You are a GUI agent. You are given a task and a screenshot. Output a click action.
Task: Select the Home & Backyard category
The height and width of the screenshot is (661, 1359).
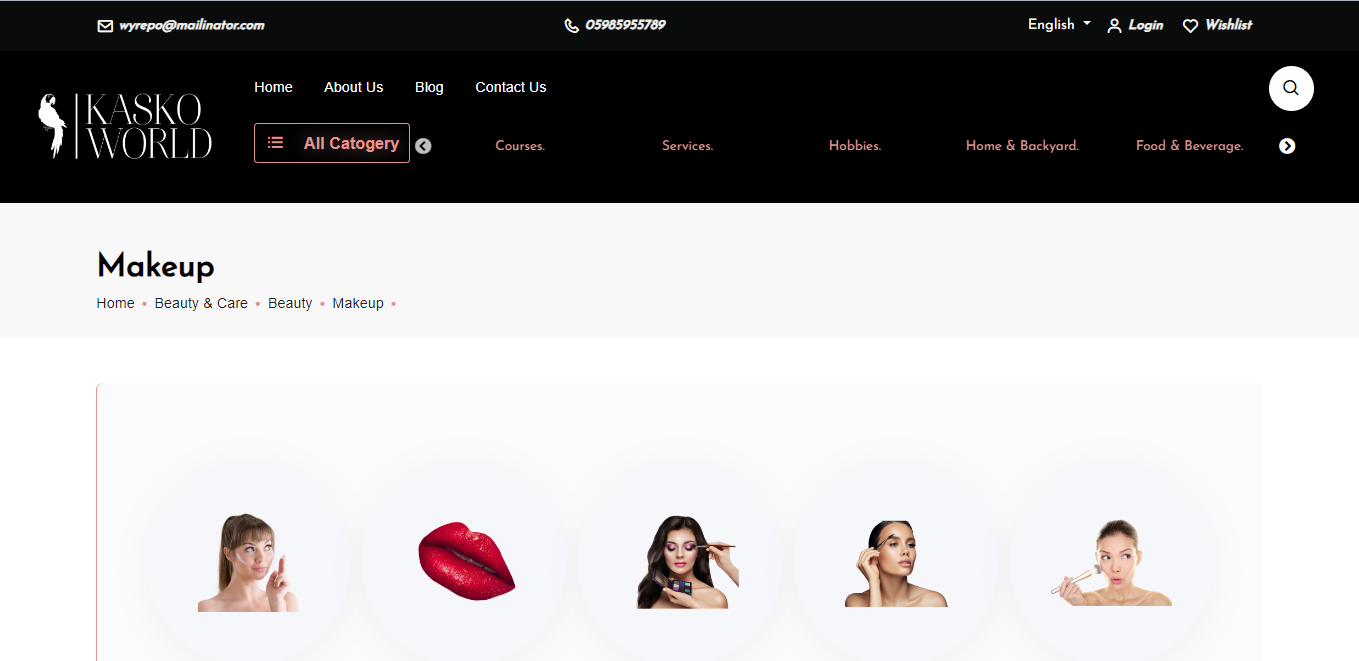1022,146
